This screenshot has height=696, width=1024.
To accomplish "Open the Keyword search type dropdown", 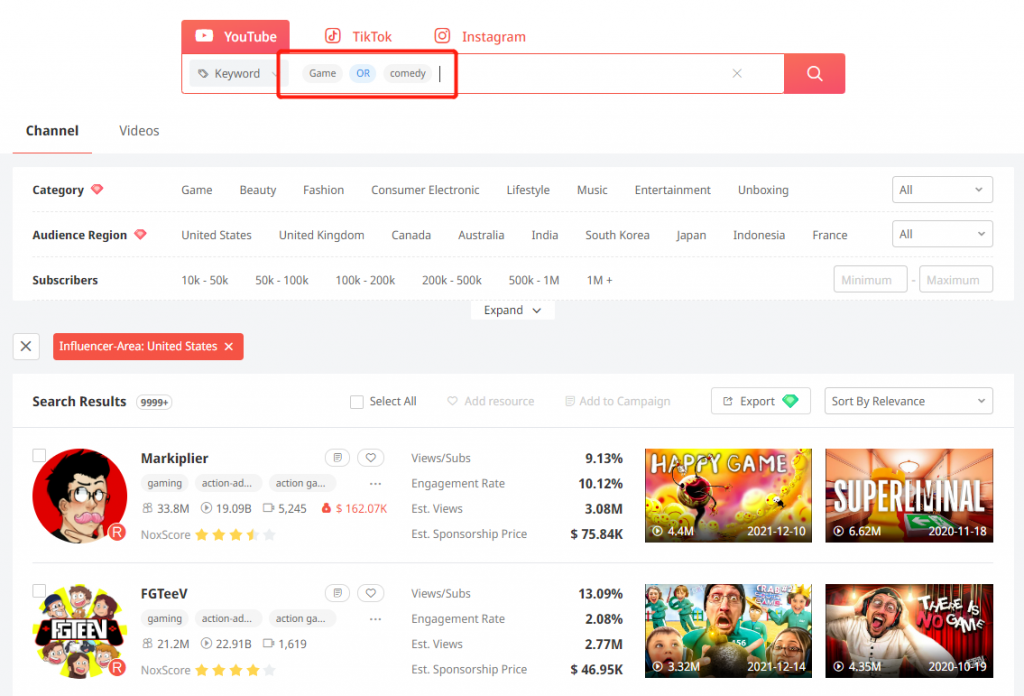I will (236, 74).
